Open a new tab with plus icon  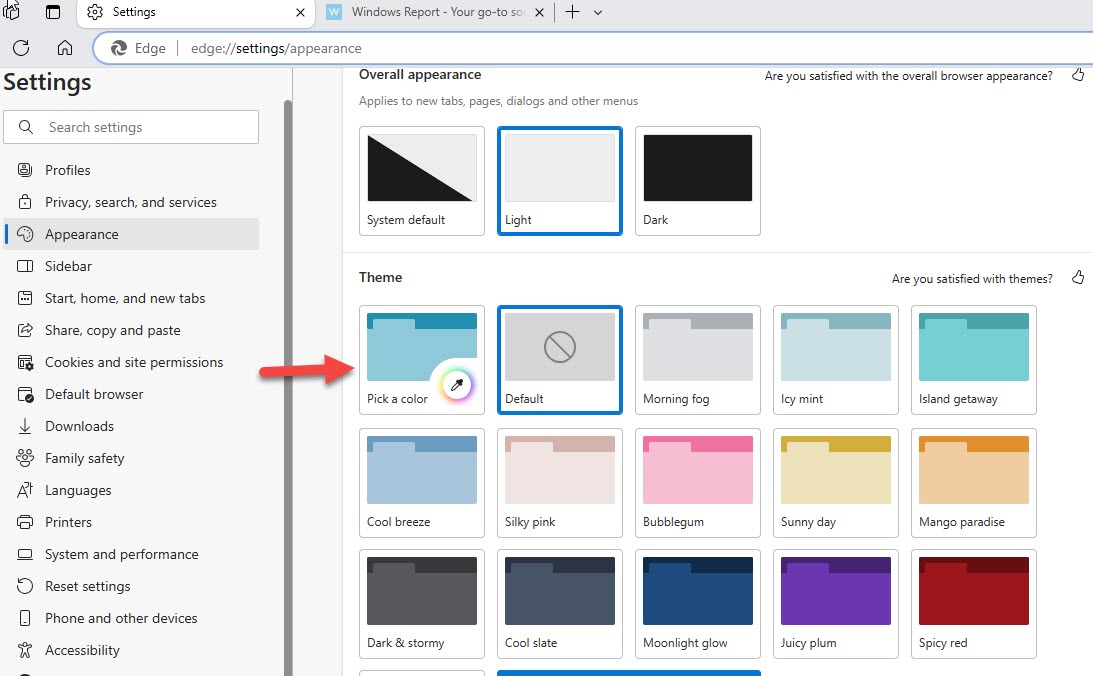click(572, 12)
